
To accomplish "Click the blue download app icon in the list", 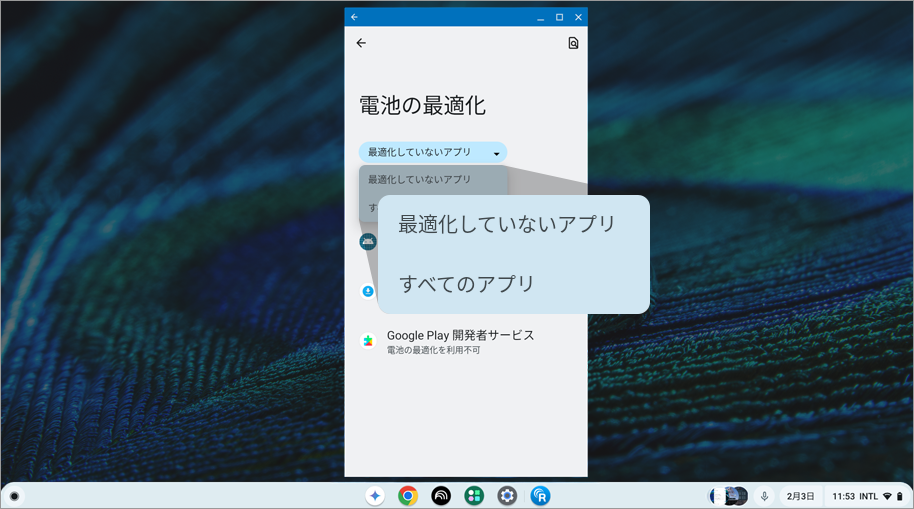I will click(368, 291).
